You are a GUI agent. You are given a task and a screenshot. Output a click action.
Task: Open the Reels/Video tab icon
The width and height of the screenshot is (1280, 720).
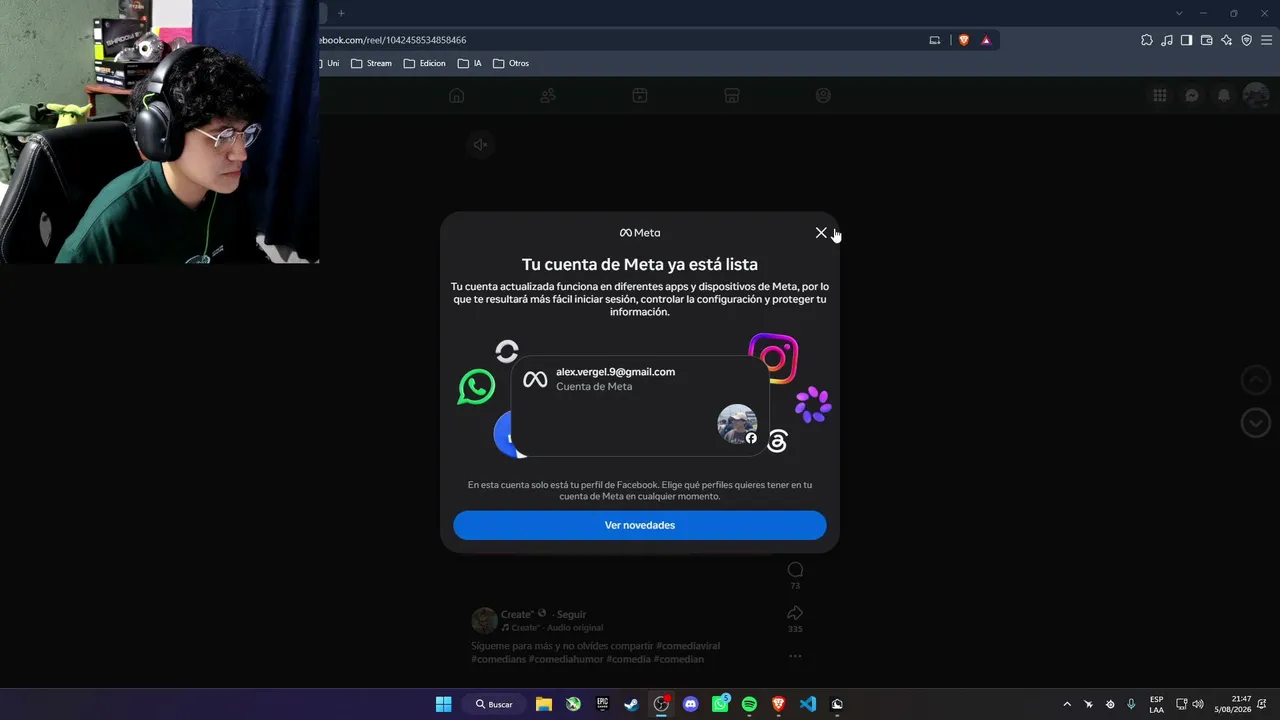[x=640, y=96]
